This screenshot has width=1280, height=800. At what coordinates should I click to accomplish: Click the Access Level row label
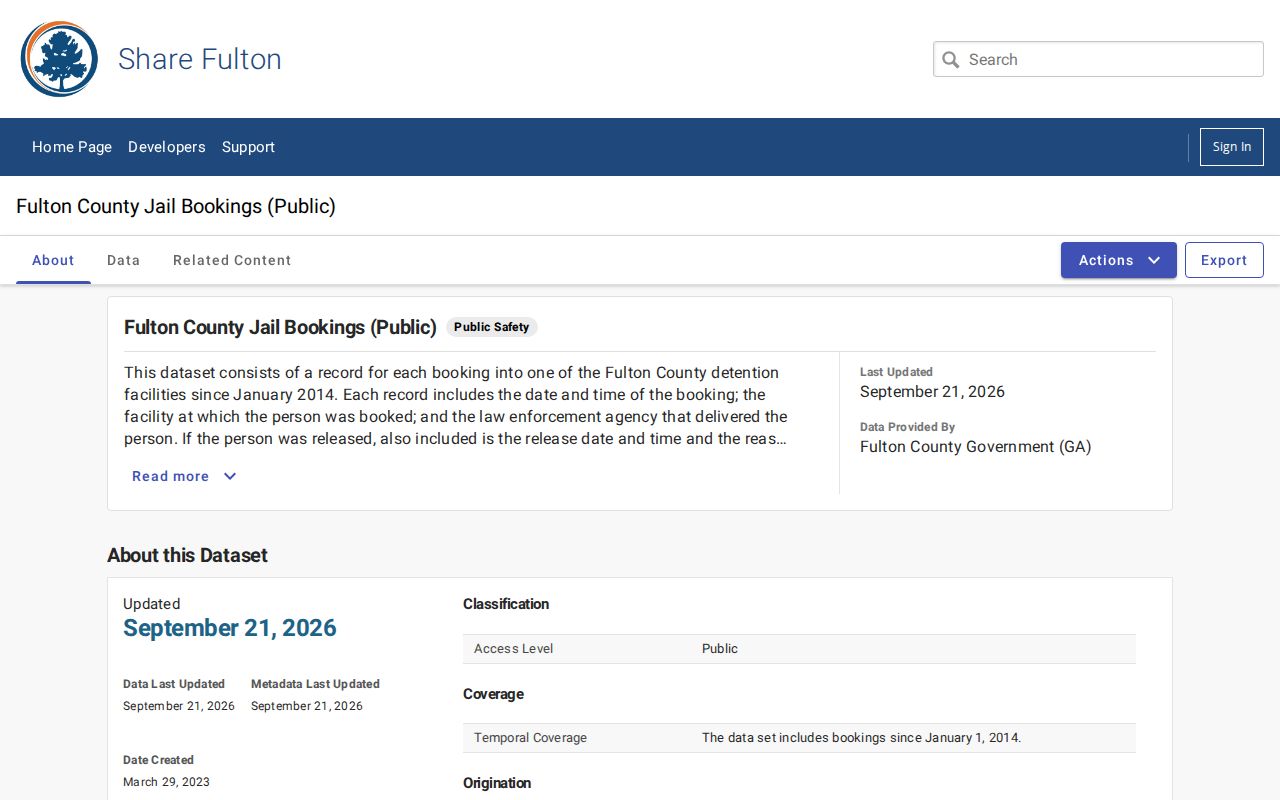coord(514,649)
